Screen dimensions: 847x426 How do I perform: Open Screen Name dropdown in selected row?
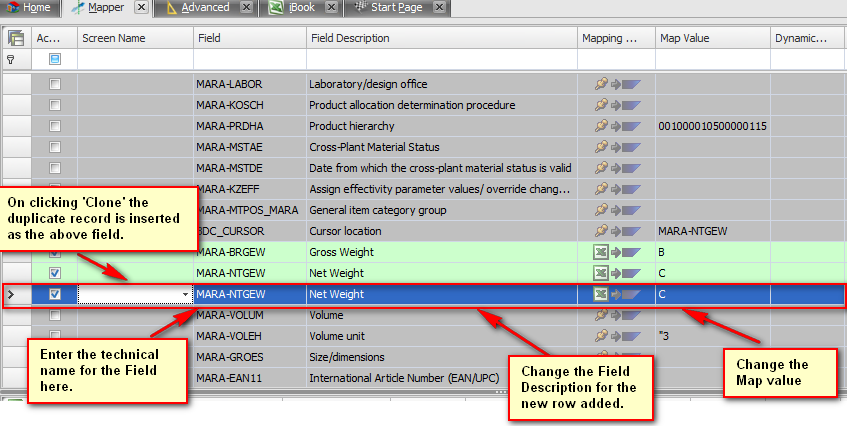pyautogui.click(x=186, y=295)
